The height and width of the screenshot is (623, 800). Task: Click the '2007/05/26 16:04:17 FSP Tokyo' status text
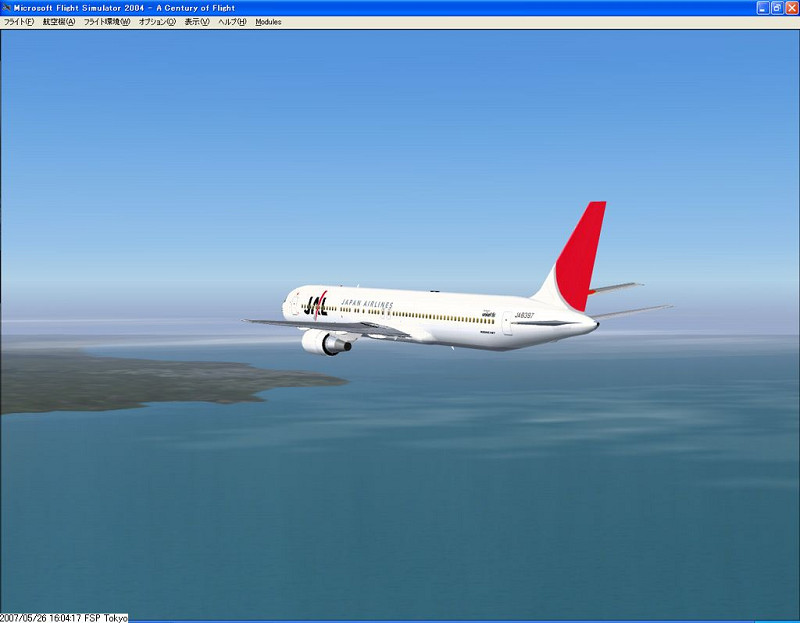(64, 618)
